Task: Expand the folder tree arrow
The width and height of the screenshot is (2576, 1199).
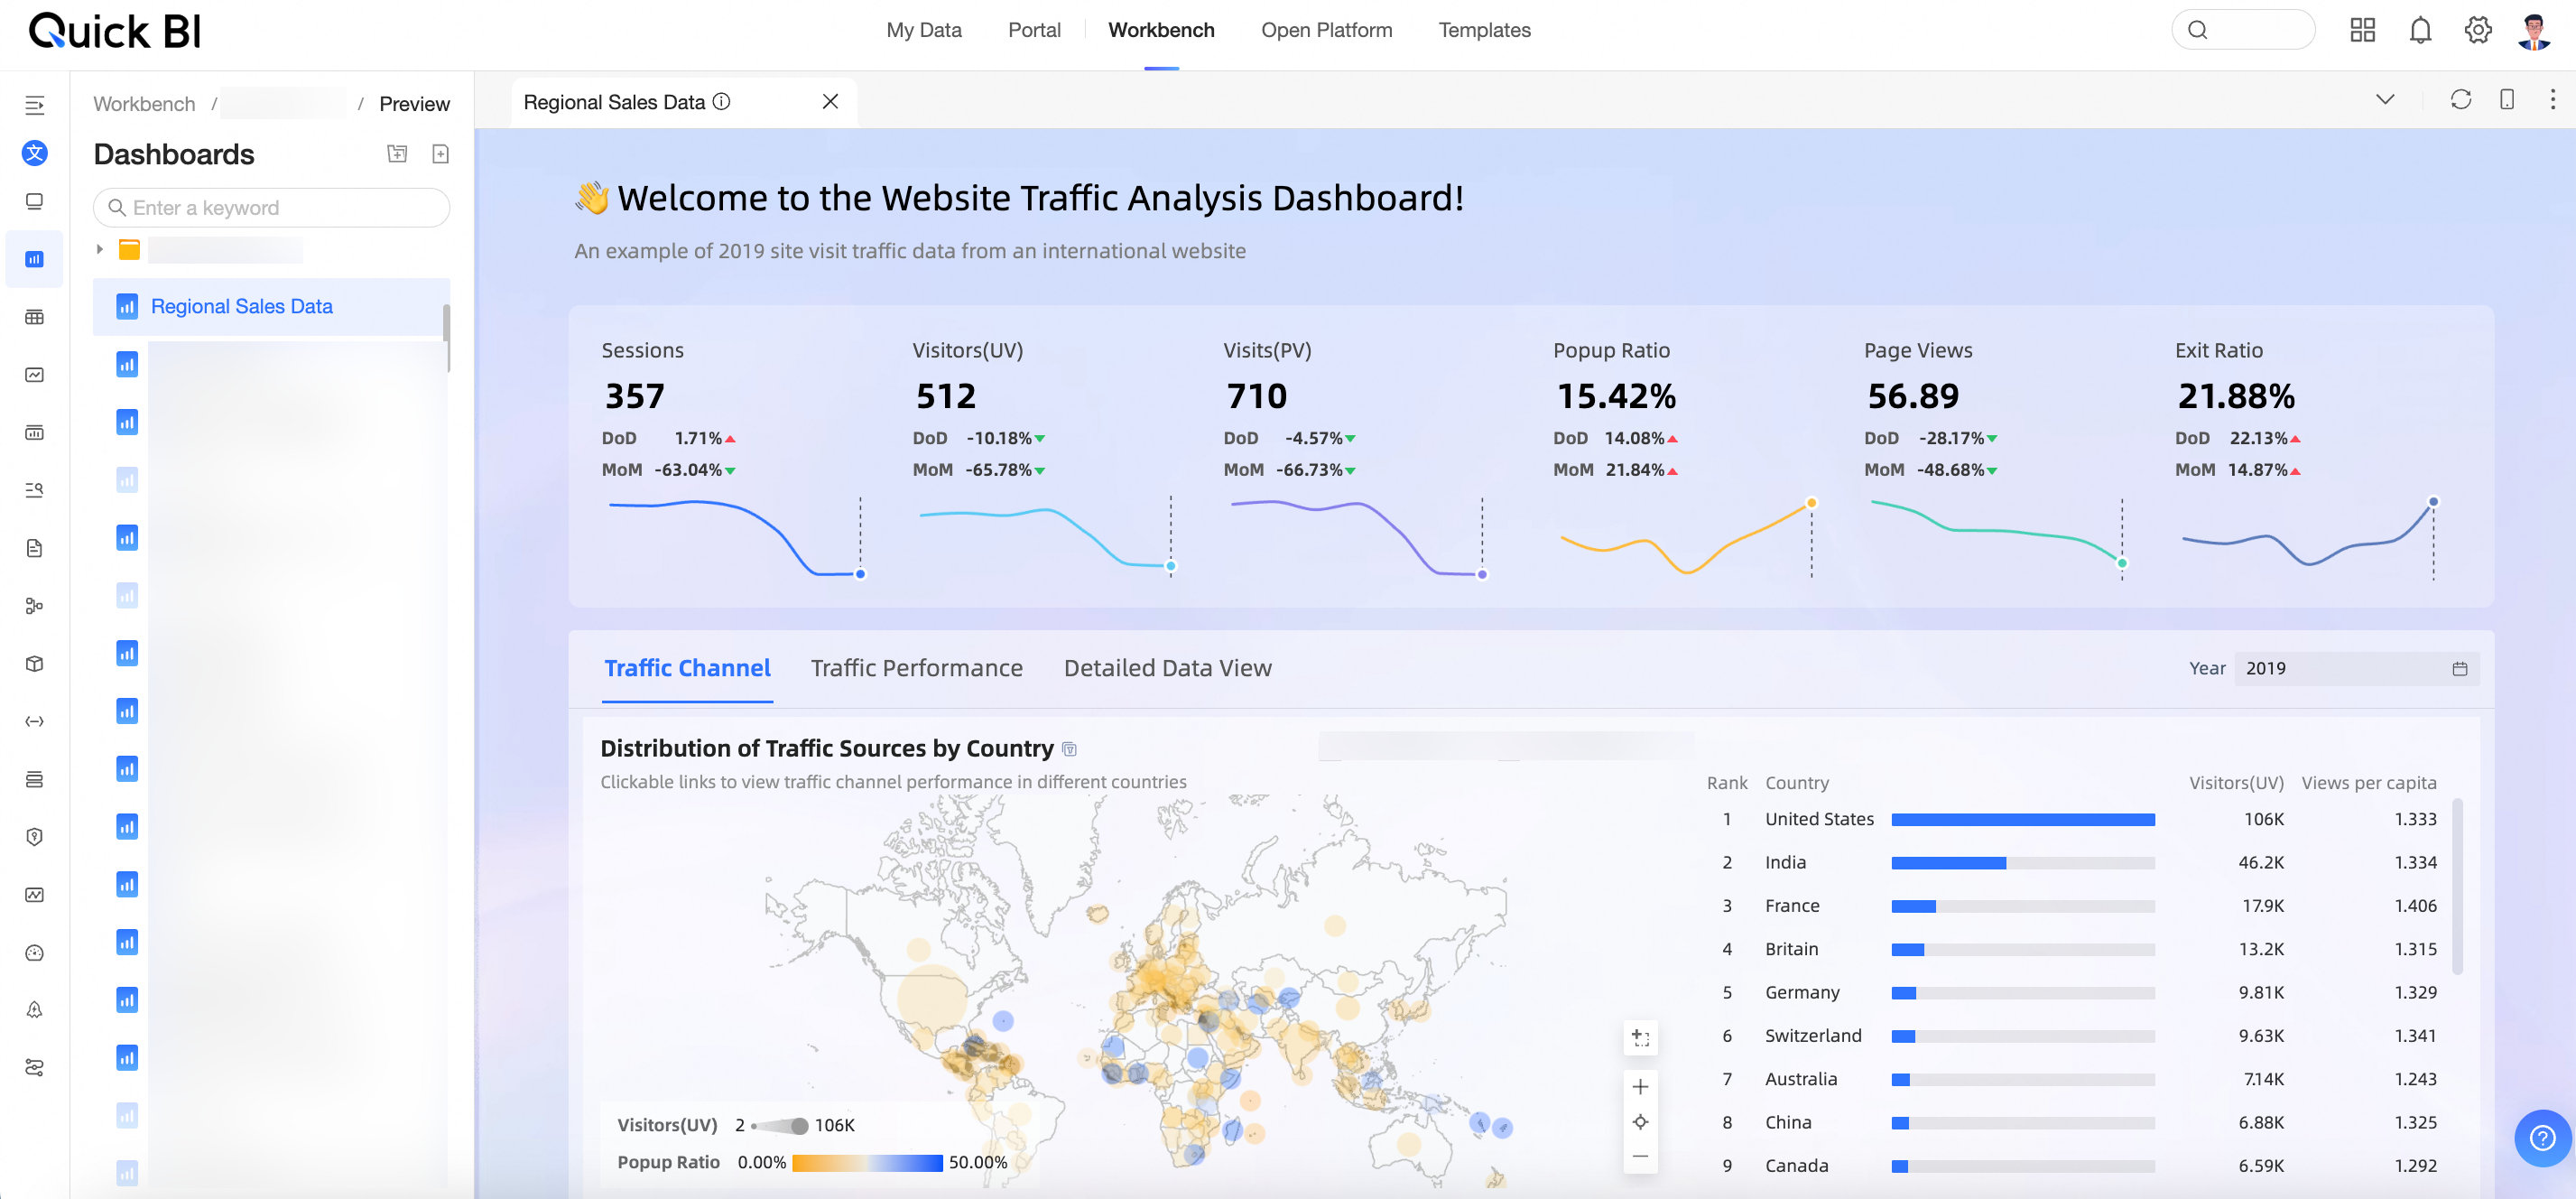Action: [x=100, y=249]
